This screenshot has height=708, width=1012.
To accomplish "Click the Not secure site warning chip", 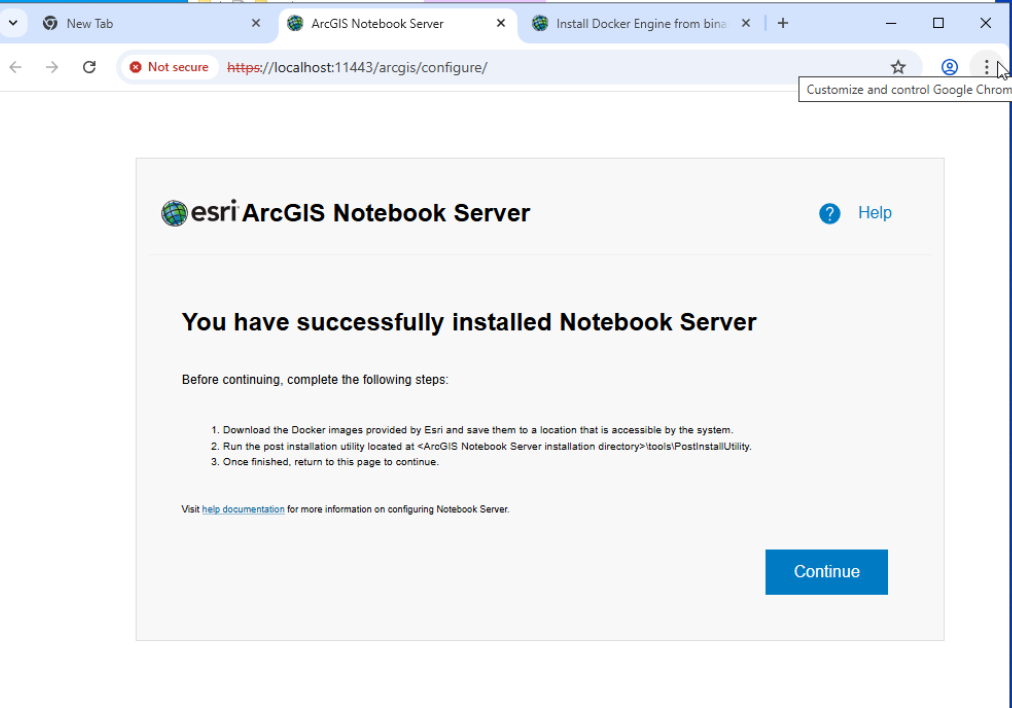I will [x=169, y=67].
